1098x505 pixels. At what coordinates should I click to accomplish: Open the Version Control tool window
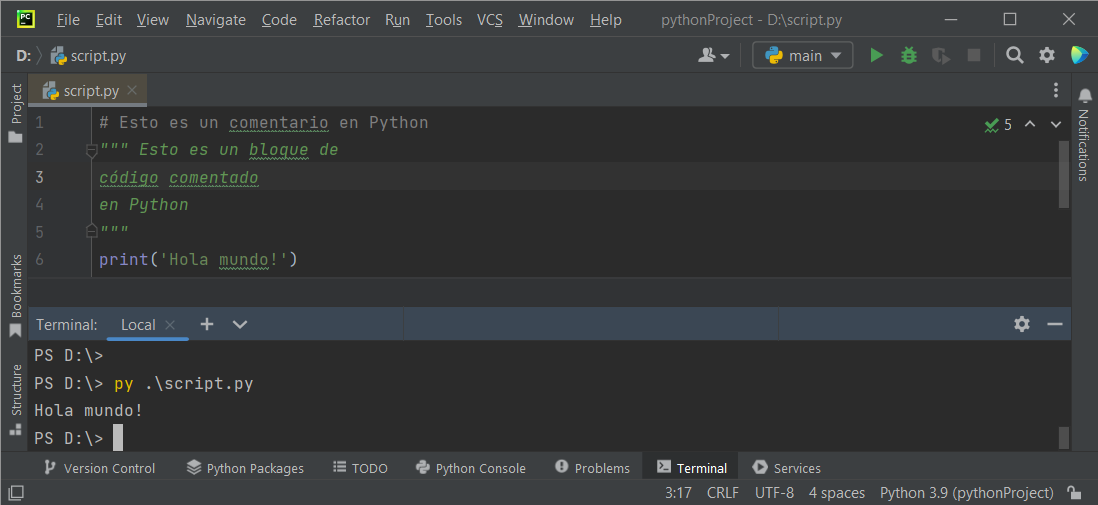99,468
